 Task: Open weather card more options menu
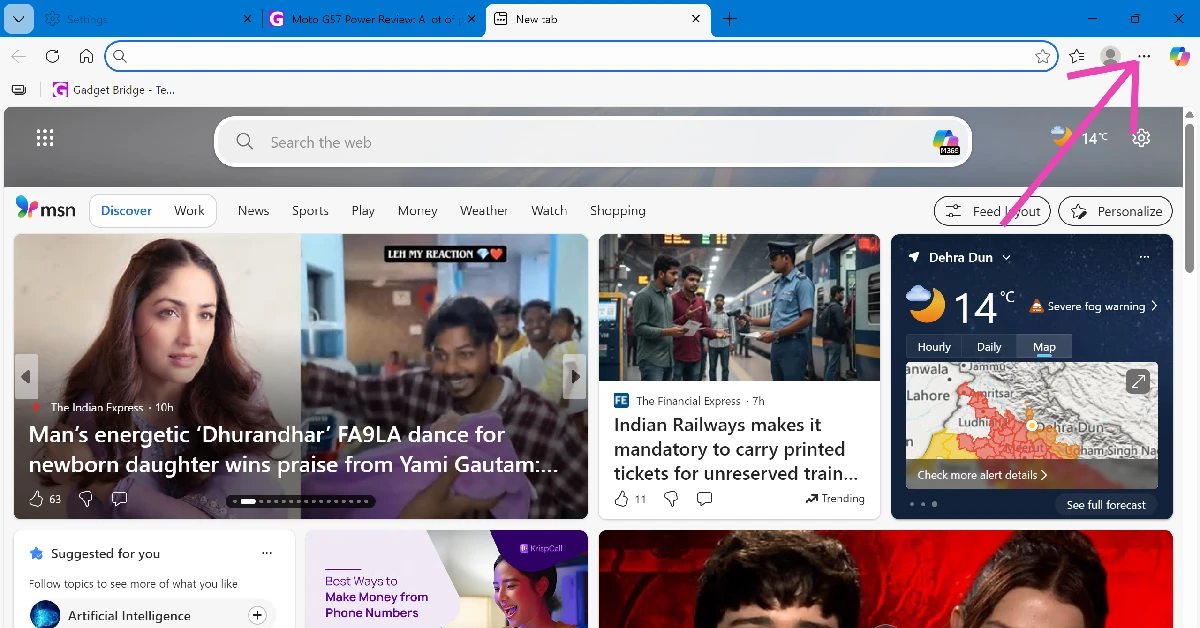click(x=1144, y=257)
